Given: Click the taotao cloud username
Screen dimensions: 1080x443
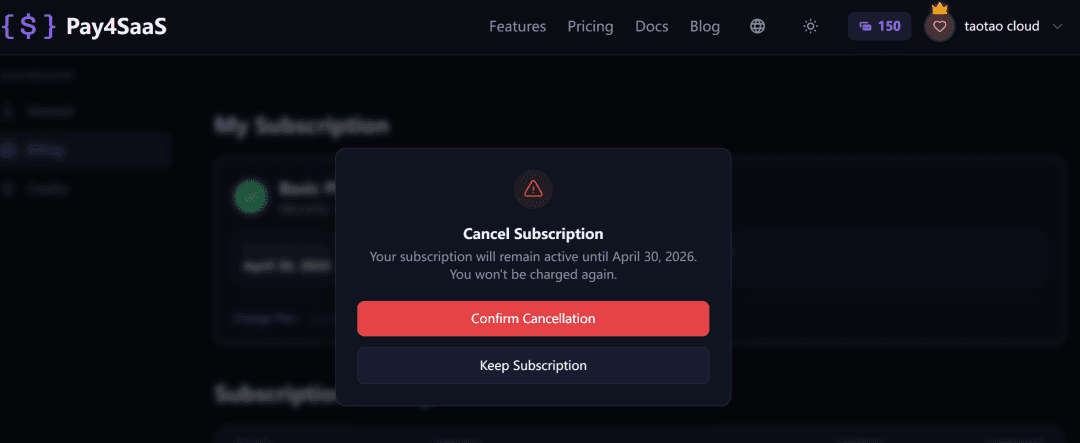Looking at the screenshot, I should point(1001,26).
